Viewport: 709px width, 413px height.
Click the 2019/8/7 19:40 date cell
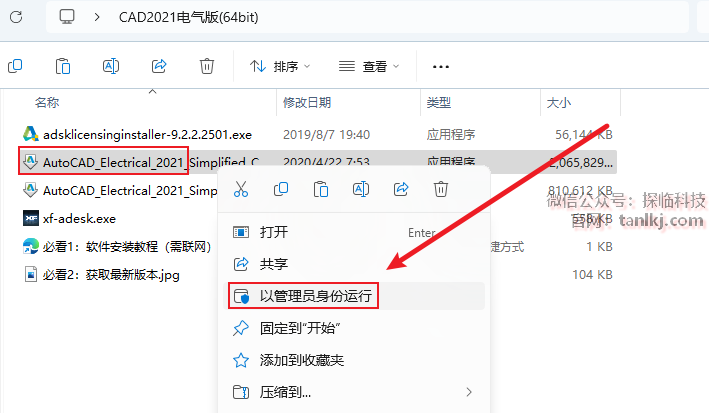(x=326, y=134)
